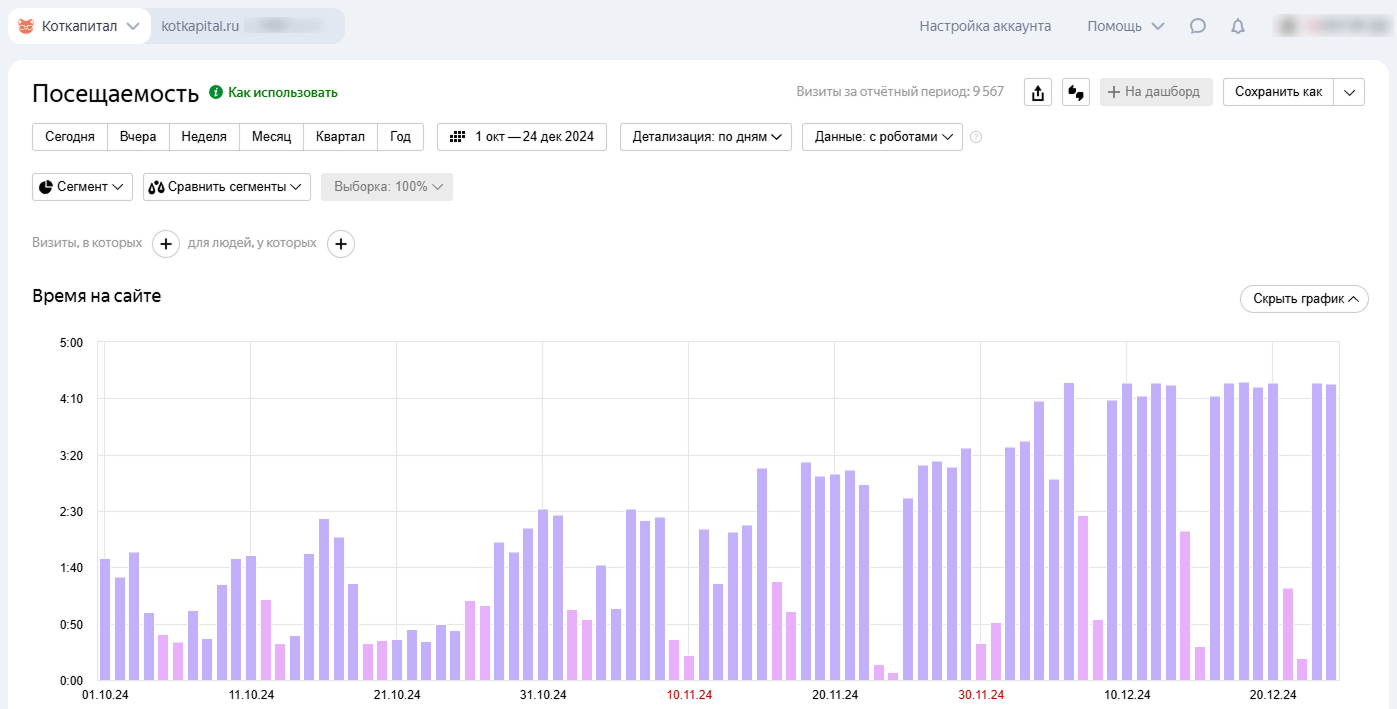
Task: Open the calendar date range picker
Action: click(522, 137)
